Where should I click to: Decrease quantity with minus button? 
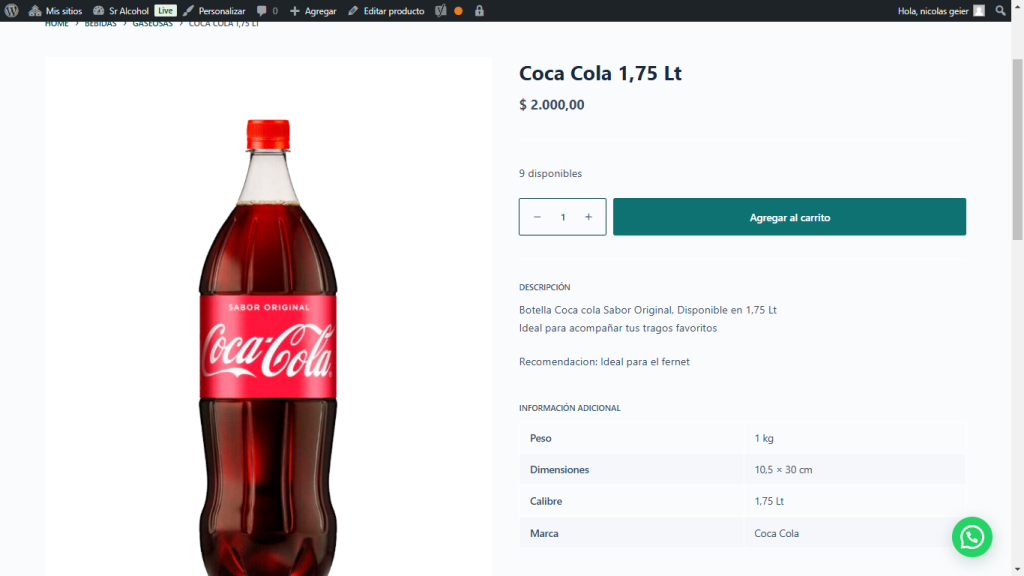click(x=537, y=217)
